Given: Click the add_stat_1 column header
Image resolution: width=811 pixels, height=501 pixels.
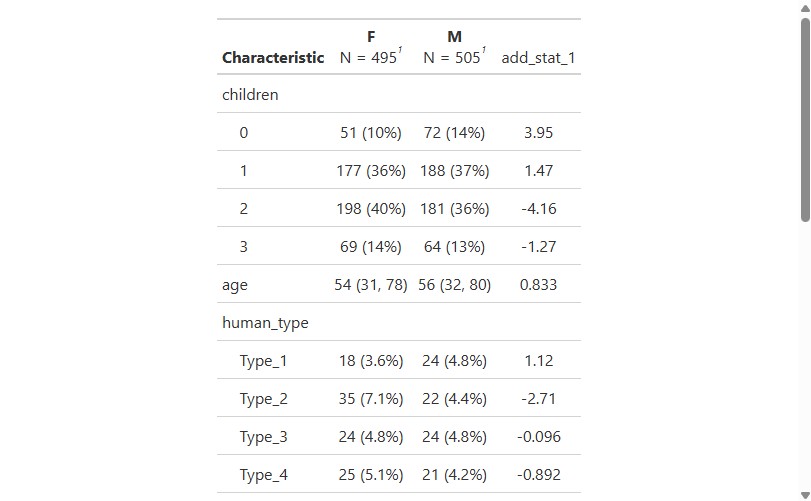Looking at the screenshot, I should 538,57.
